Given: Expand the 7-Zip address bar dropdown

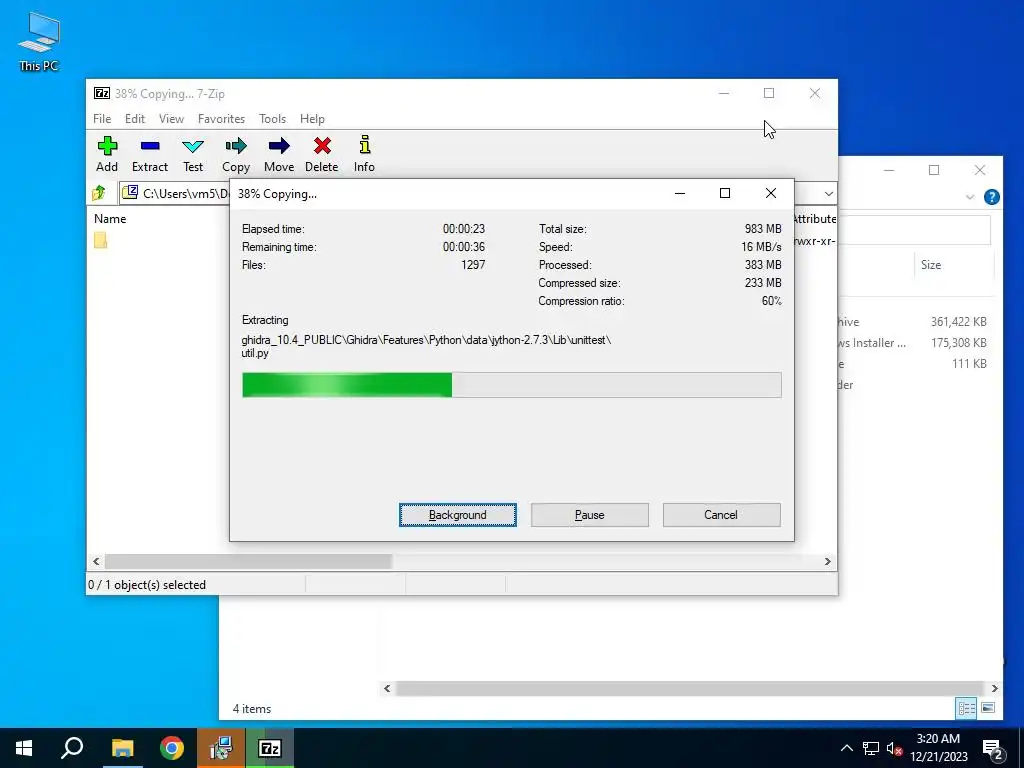Looking at the screenshot, I should point(828,193).
